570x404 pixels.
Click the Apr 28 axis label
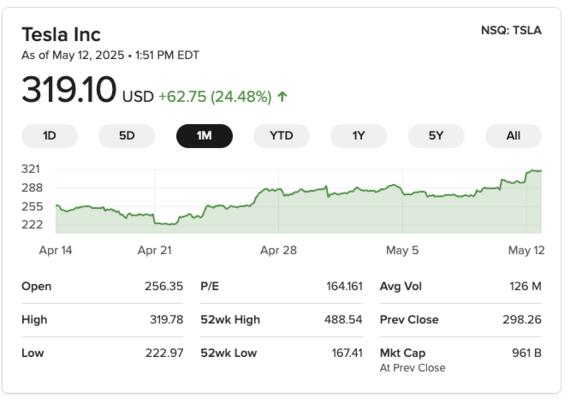(278, 251)
